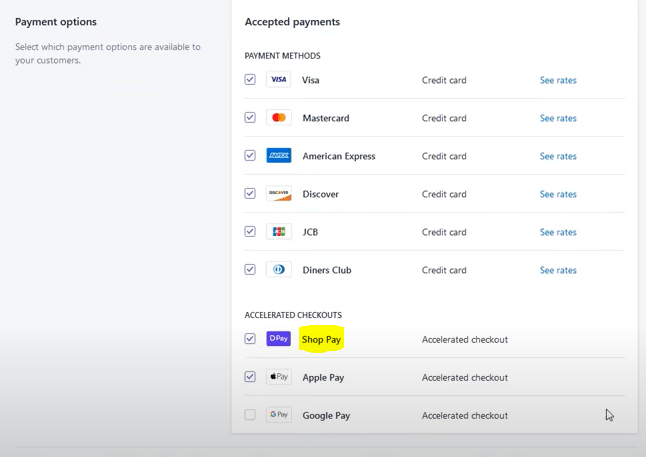Click the ACCELERATED CHECKOUTS section label
The height and width of the screenshot is (457, 646).
pos(293,315)
